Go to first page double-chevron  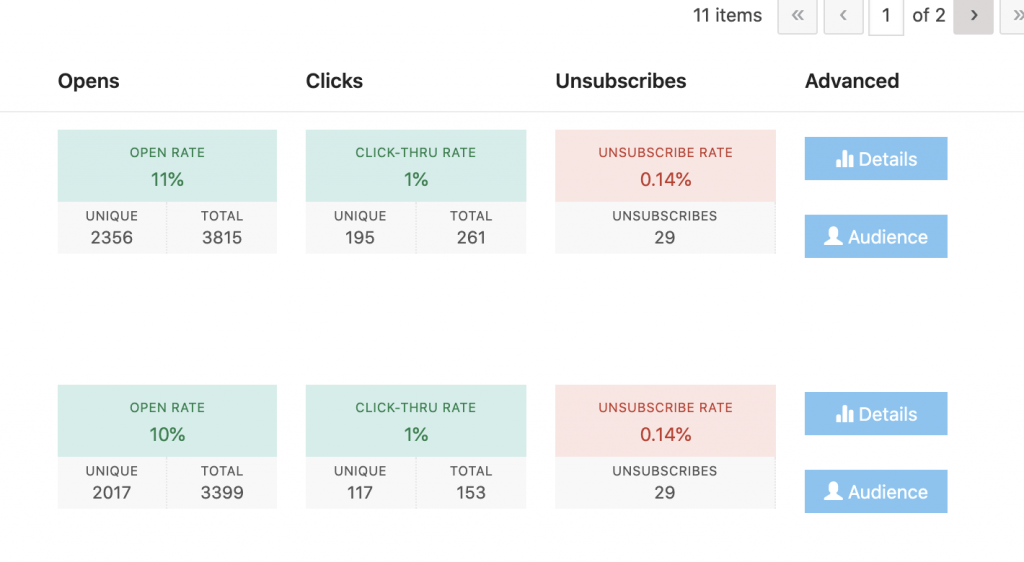click(x=797, y=16)
